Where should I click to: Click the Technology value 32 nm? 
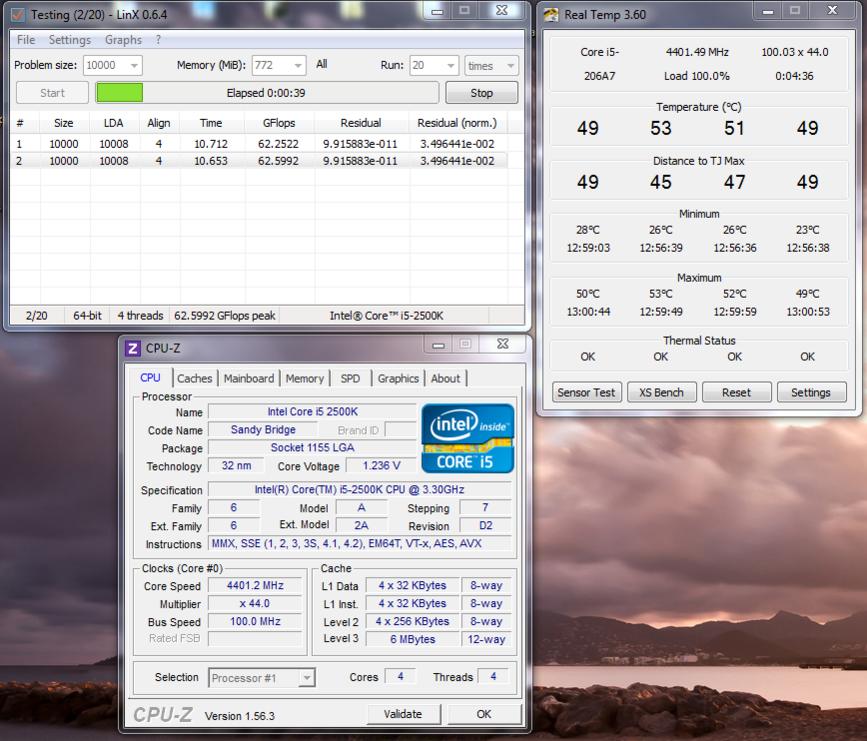tap(236, 466)
